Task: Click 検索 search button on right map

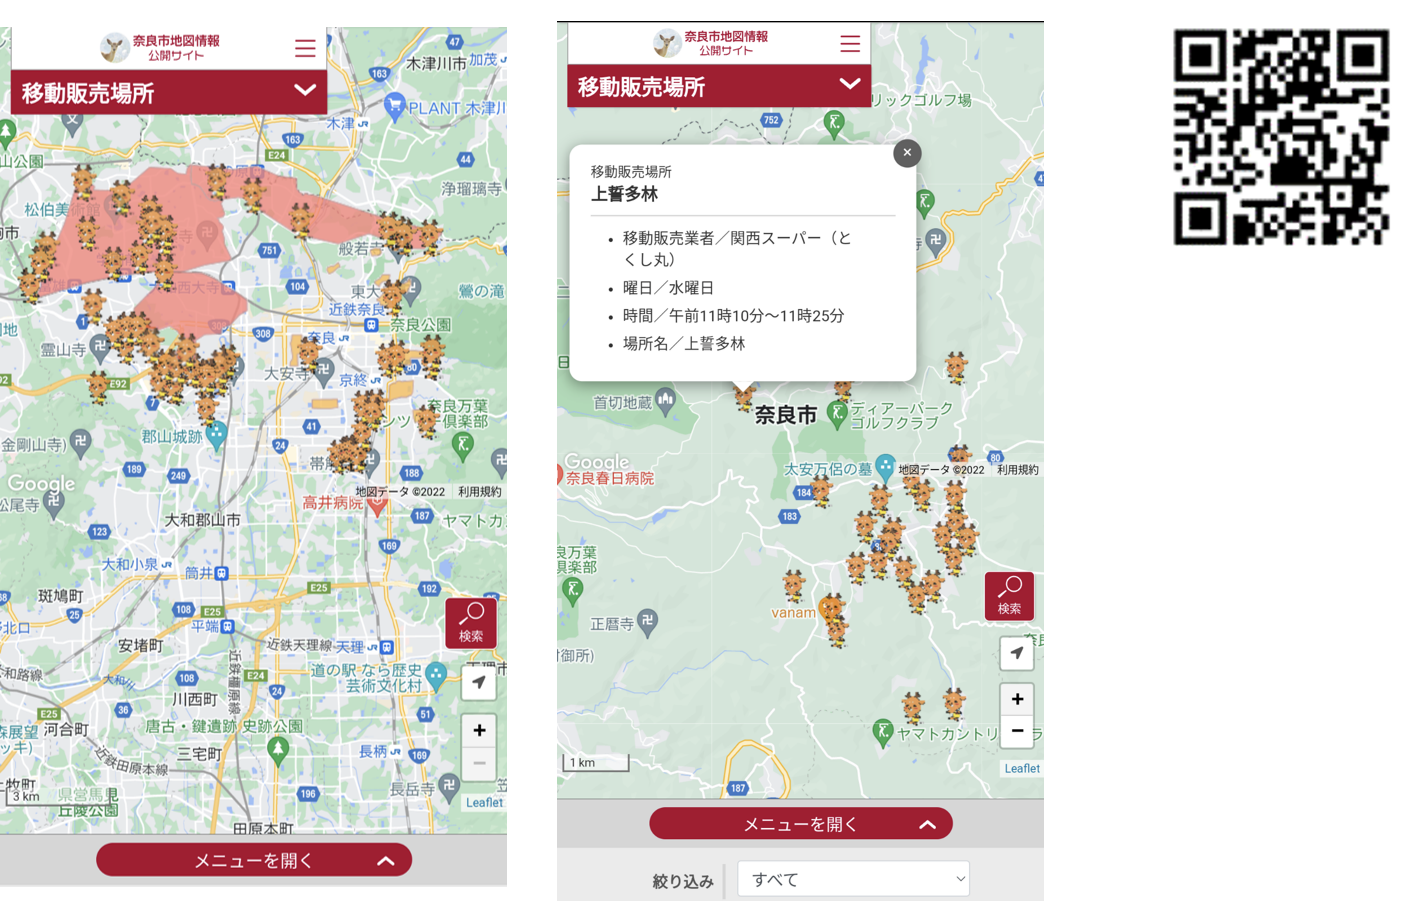Action: pos(1009,596)
